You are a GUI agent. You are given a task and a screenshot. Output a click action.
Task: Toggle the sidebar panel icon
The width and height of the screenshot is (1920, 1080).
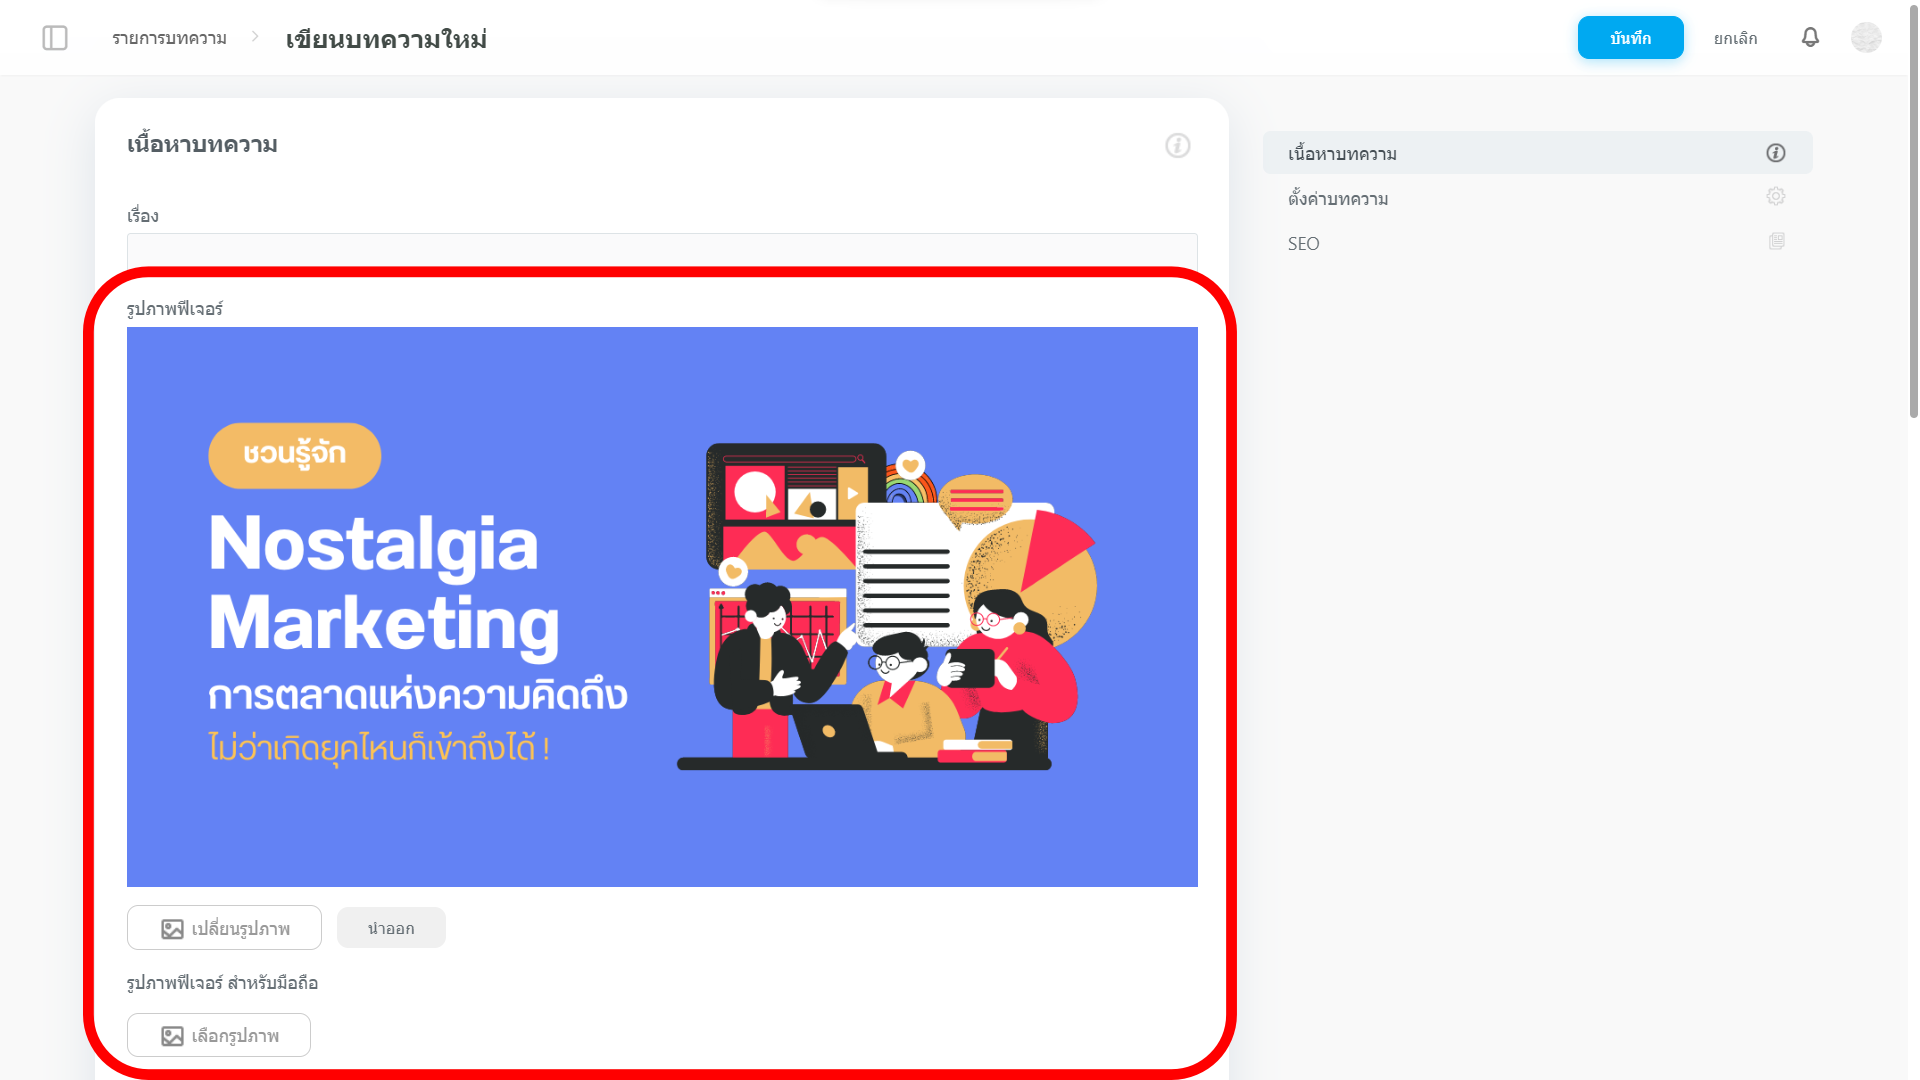pyautogui.click(x=55, y=38)
